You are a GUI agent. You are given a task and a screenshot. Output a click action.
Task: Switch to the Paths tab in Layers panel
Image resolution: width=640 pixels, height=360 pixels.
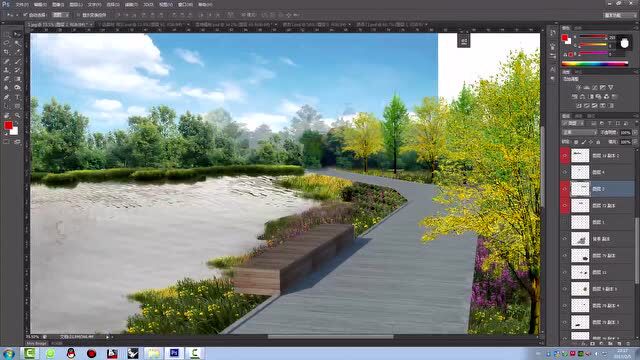click(591, 116)
